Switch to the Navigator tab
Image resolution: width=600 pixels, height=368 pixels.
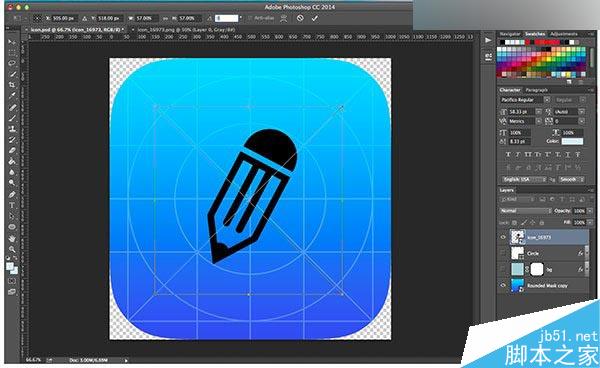(510, 34)
